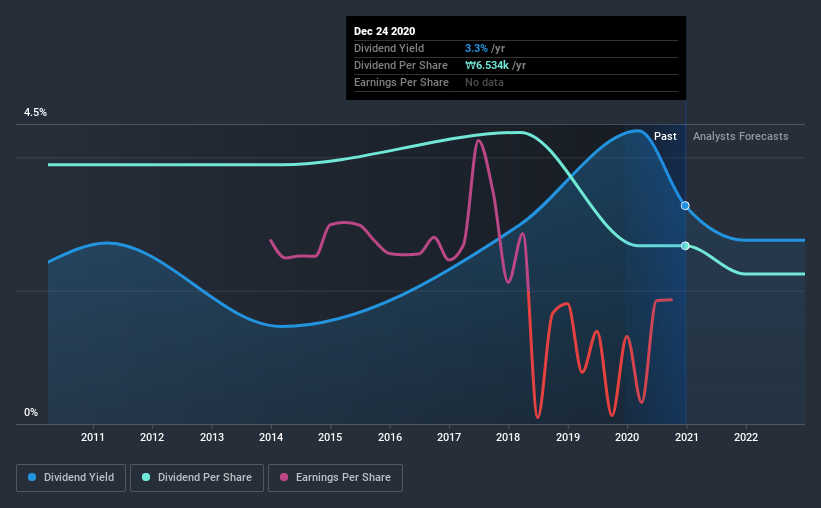Click the 2014 x-axis year label
Viewport: 821px width, 508px height.
click(x=271, y=437)
